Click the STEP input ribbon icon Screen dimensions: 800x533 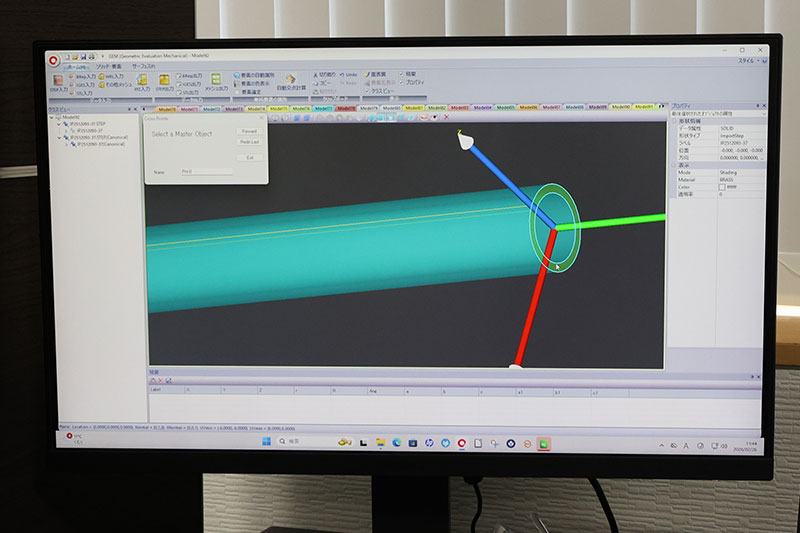tap(57, 79)
